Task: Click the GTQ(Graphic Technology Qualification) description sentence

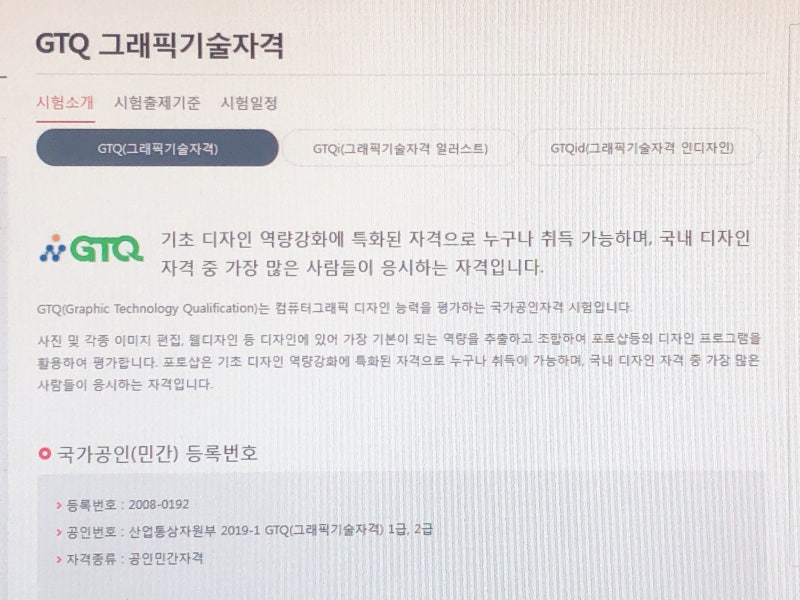Action: click(x=334, y=308)
